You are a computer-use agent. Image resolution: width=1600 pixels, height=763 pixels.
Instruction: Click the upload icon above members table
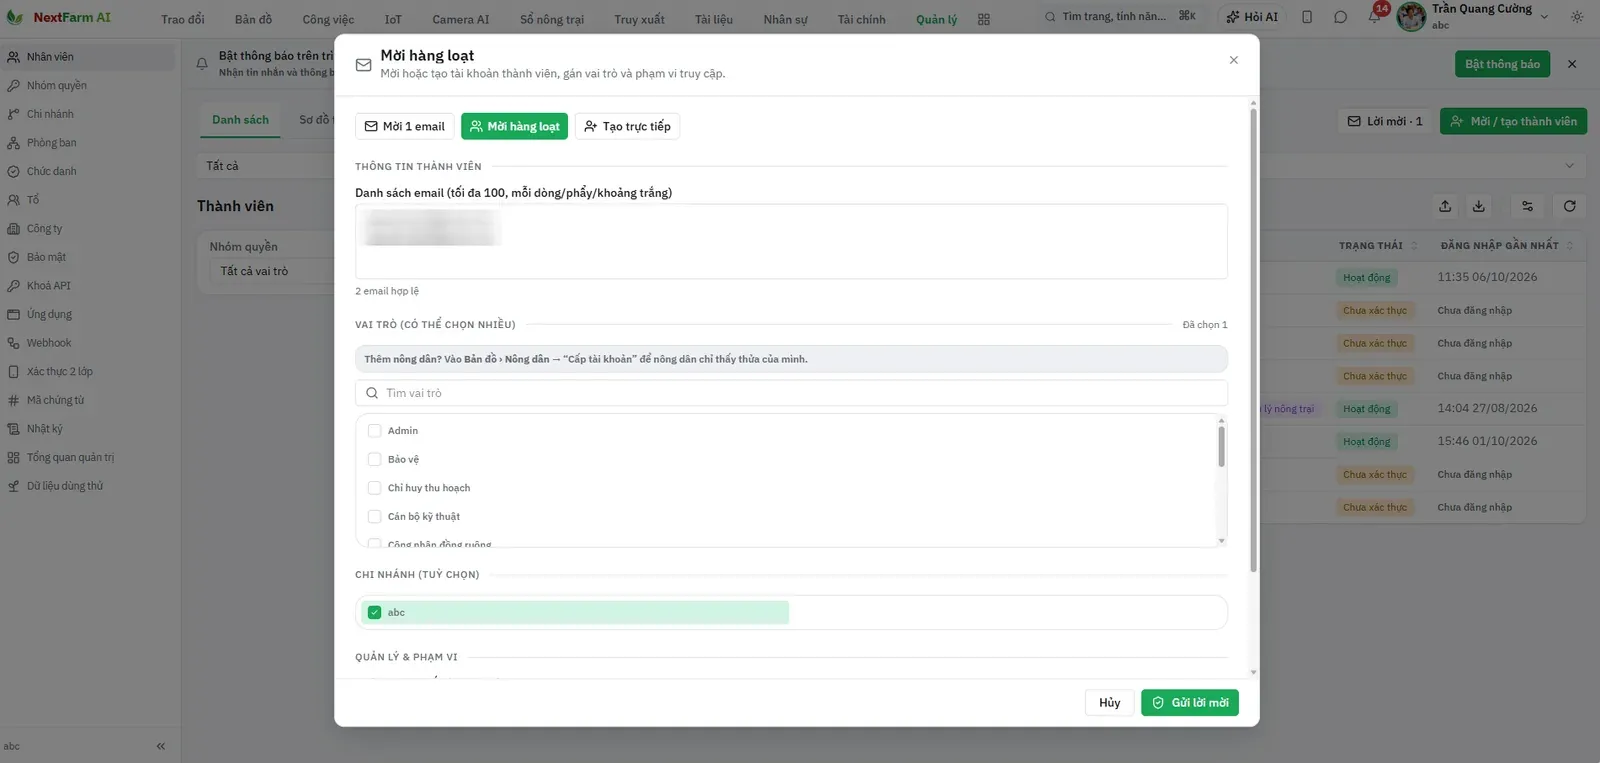1445,206
